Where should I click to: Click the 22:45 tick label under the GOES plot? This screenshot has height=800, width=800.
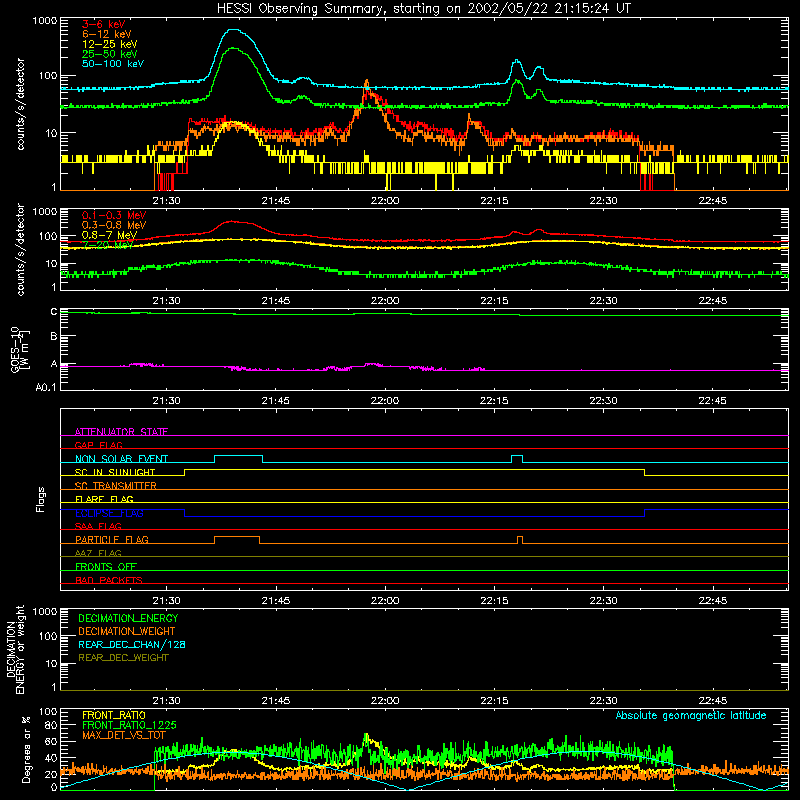(x=713, y=401)
